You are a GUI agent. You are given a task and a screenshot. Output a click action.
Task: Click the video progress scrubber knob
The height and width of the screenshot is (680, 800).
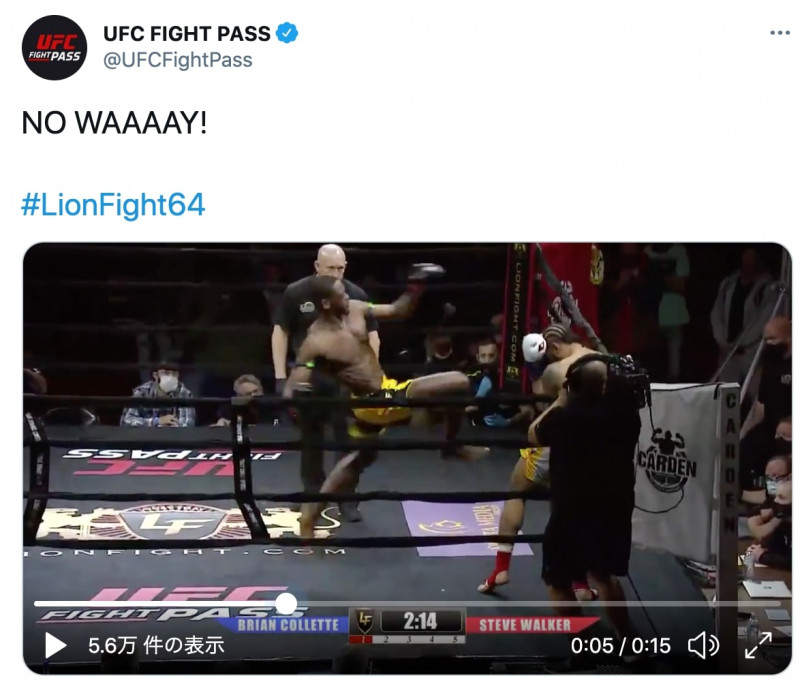point(286,603)
